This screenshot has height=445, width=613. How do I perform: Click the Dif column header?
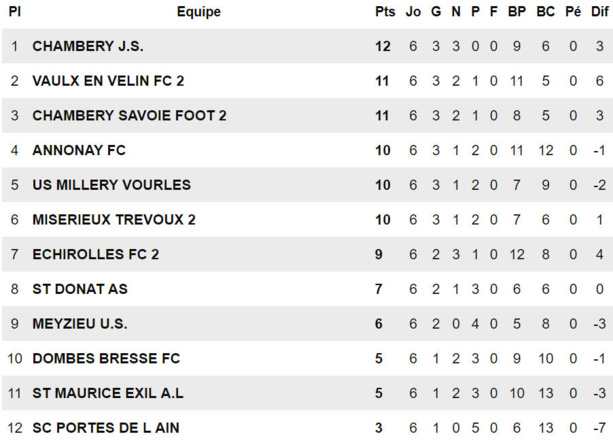click(598, 12)
